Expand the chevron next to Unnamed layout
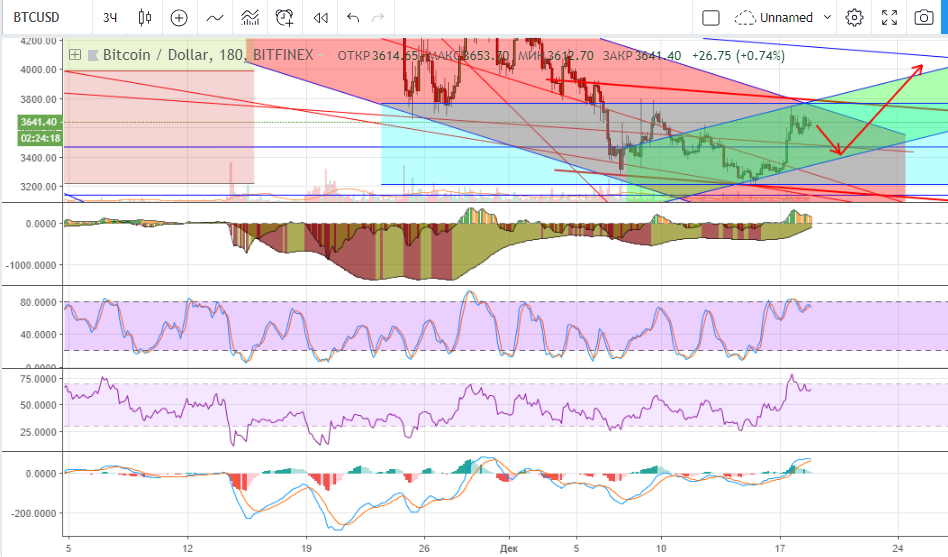 click(x=827, y=17)
